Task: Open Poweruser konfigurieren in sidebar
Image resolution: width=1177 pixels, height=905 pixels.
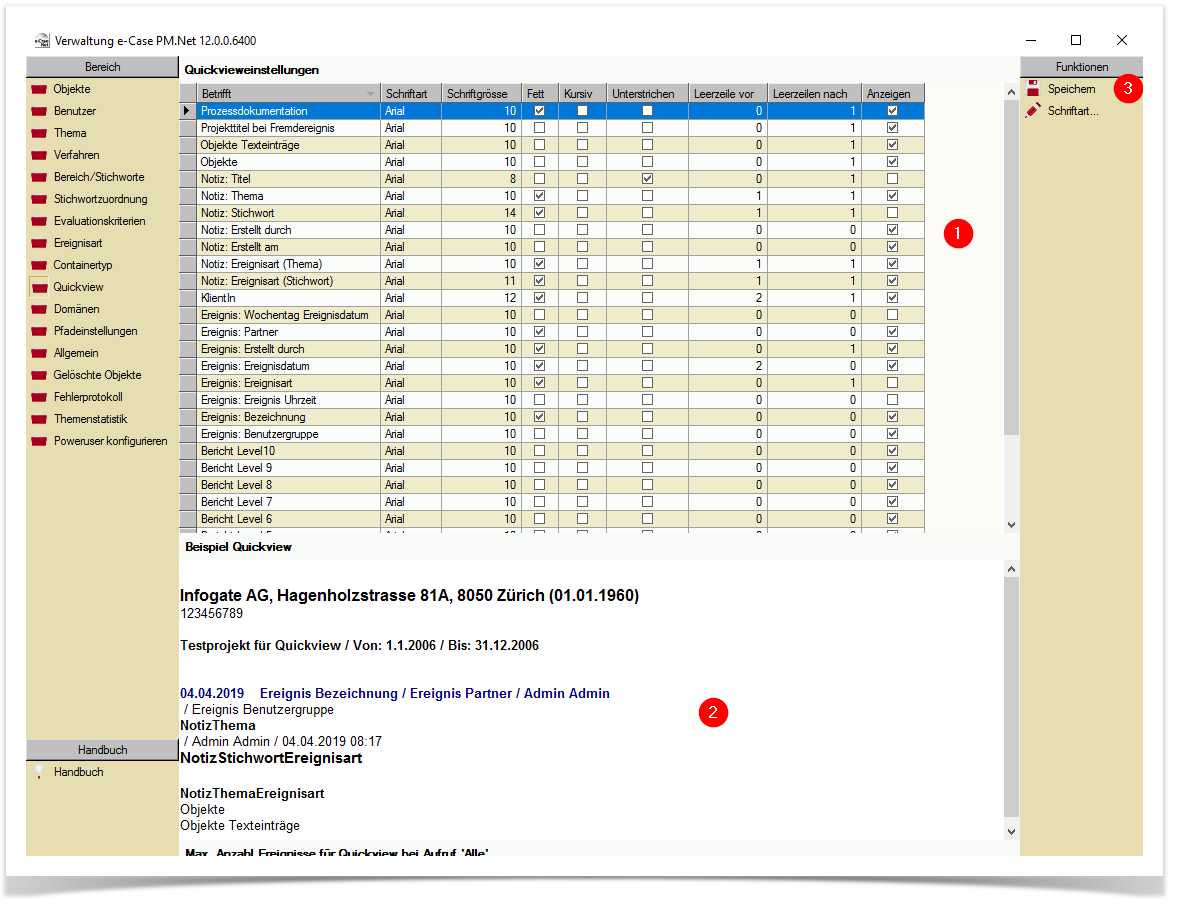Action: [110, 441]
